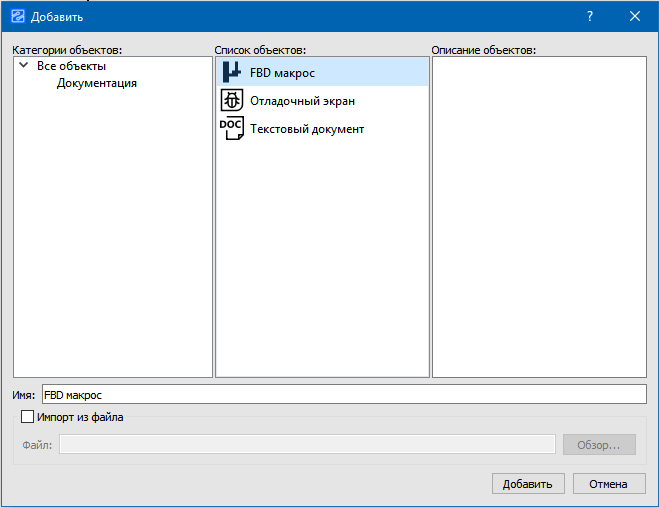Image resolution: width=659 pixels, height=508 pixels.
Task: Collapse the Все объекты tree node
Action: tap(23, 66)
